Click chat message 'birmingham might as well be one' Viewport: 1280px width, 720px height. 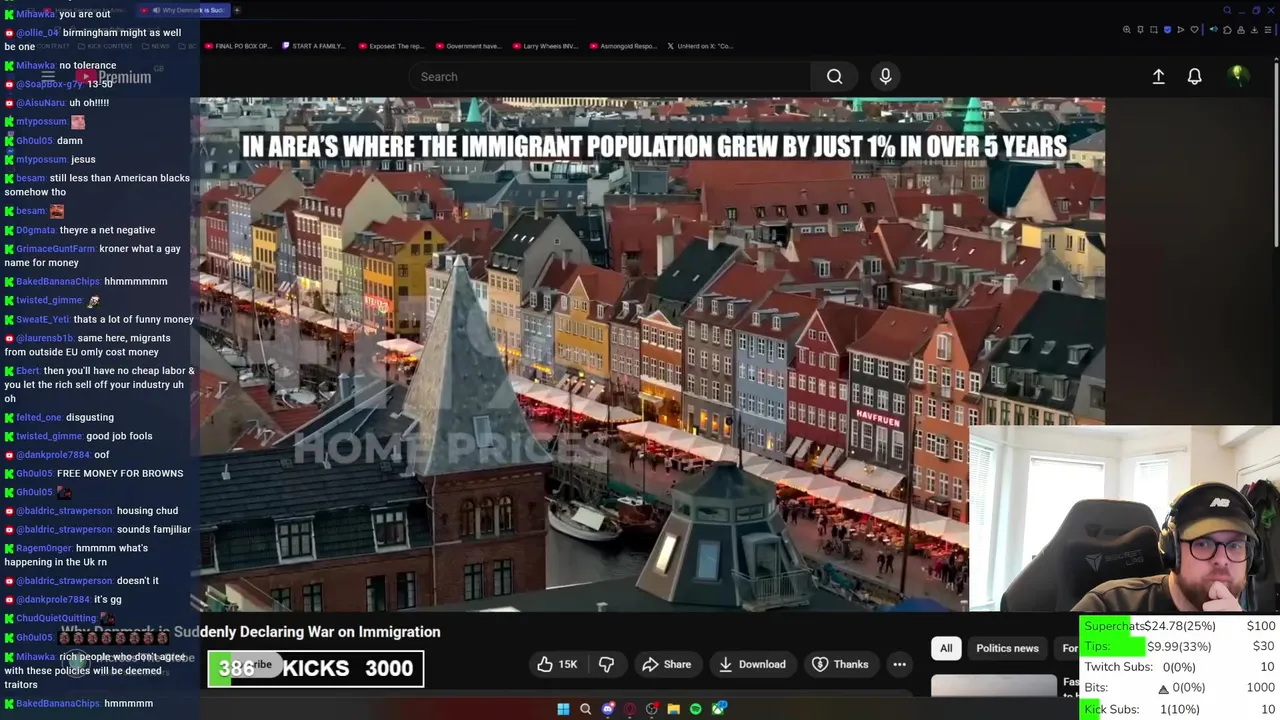91,39
